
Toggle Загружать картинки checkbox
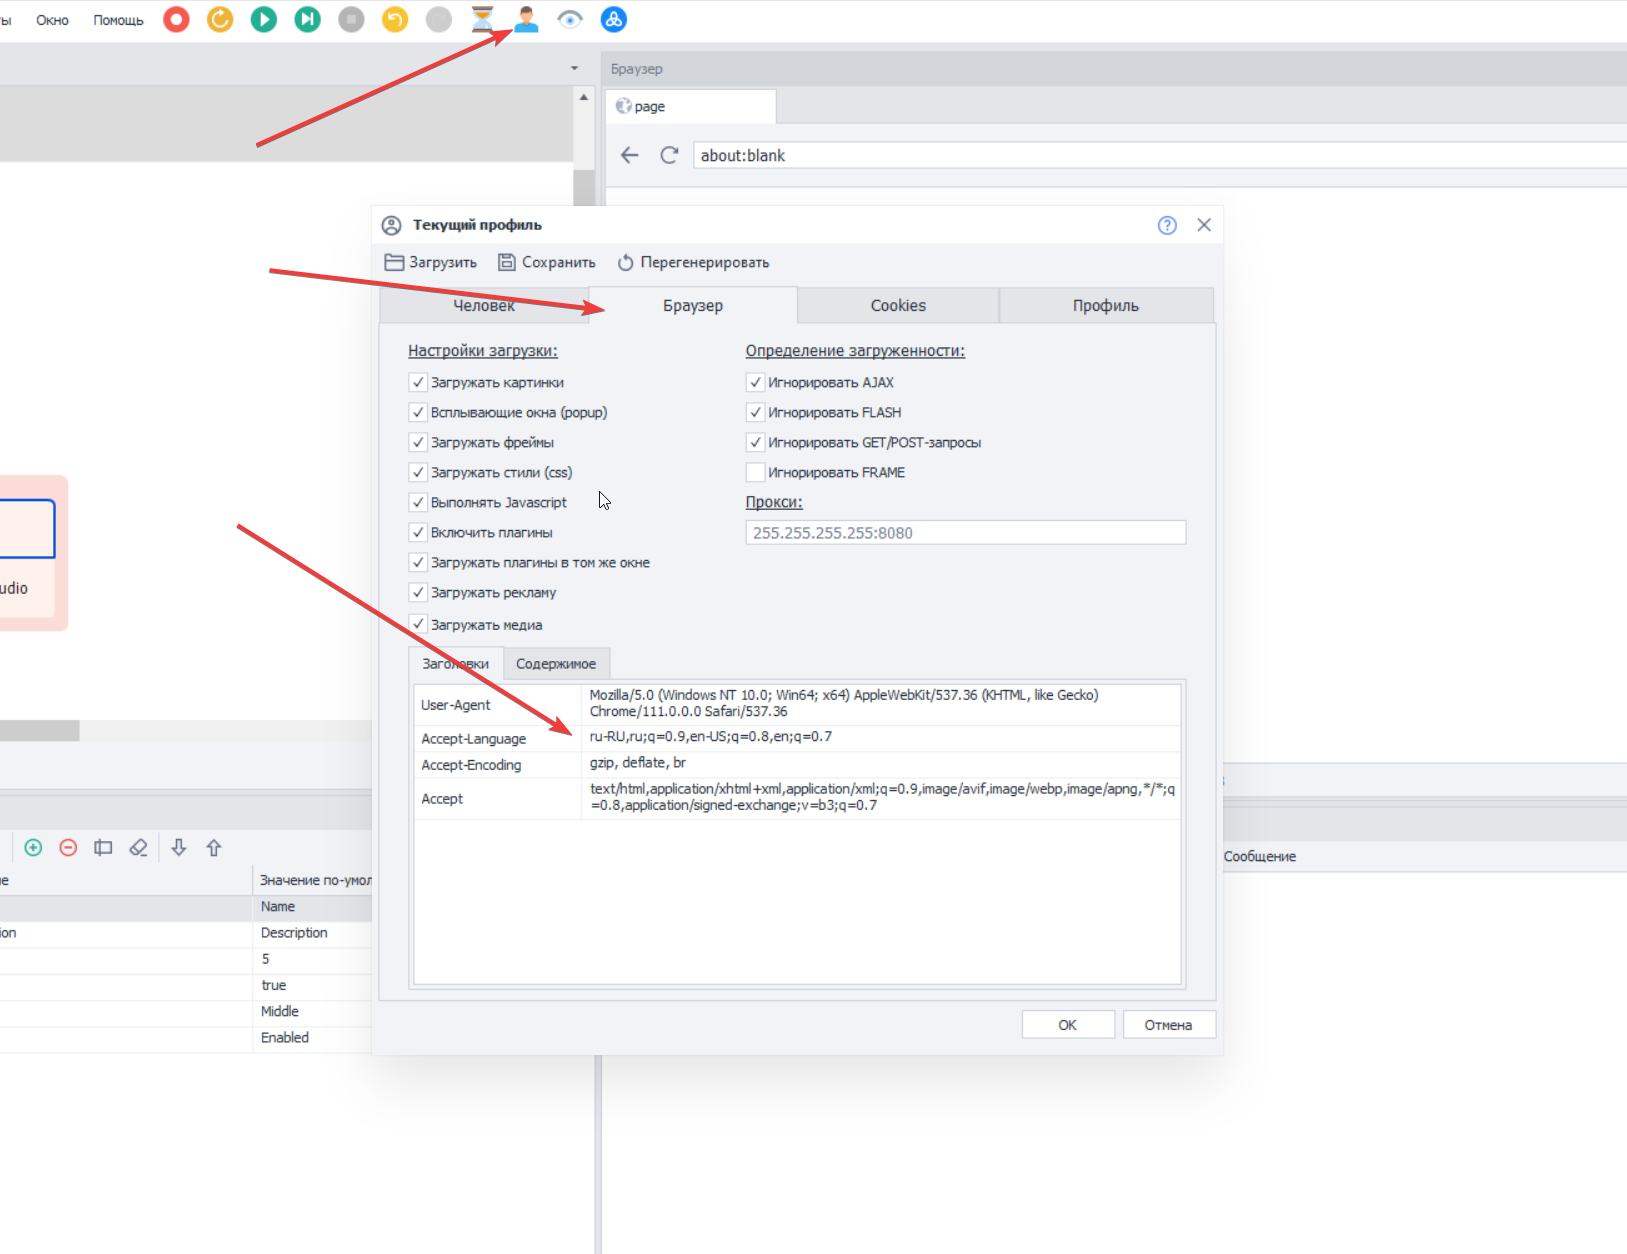point(418,382)
